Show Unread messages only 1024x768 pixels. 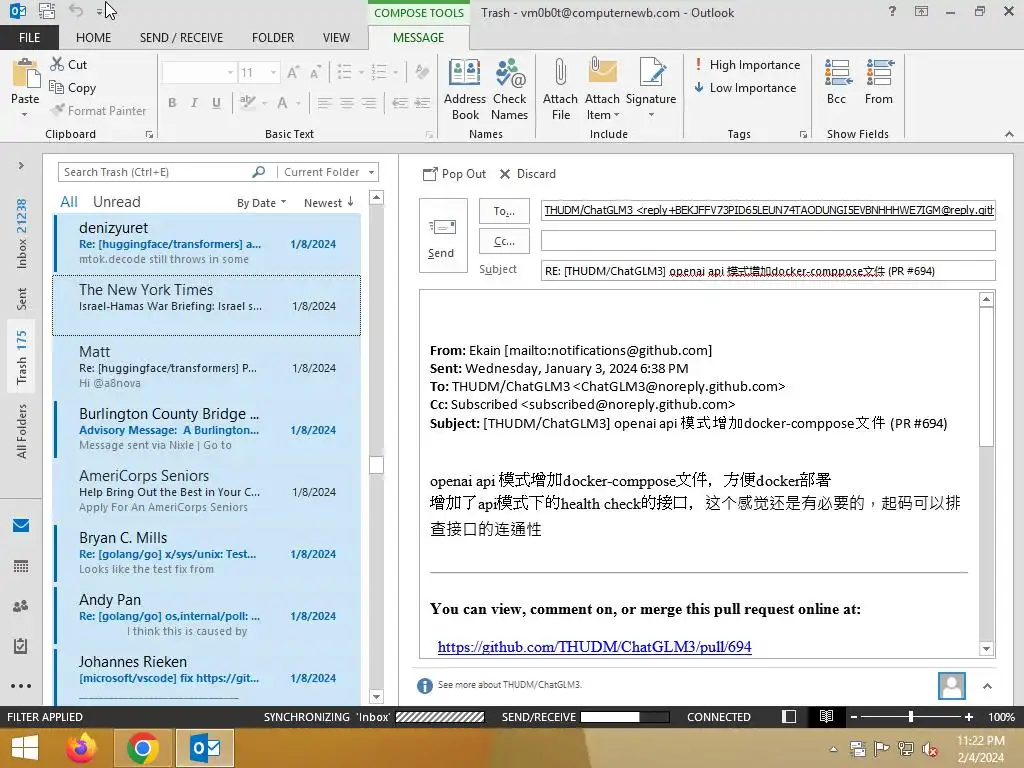click(117, 202)
